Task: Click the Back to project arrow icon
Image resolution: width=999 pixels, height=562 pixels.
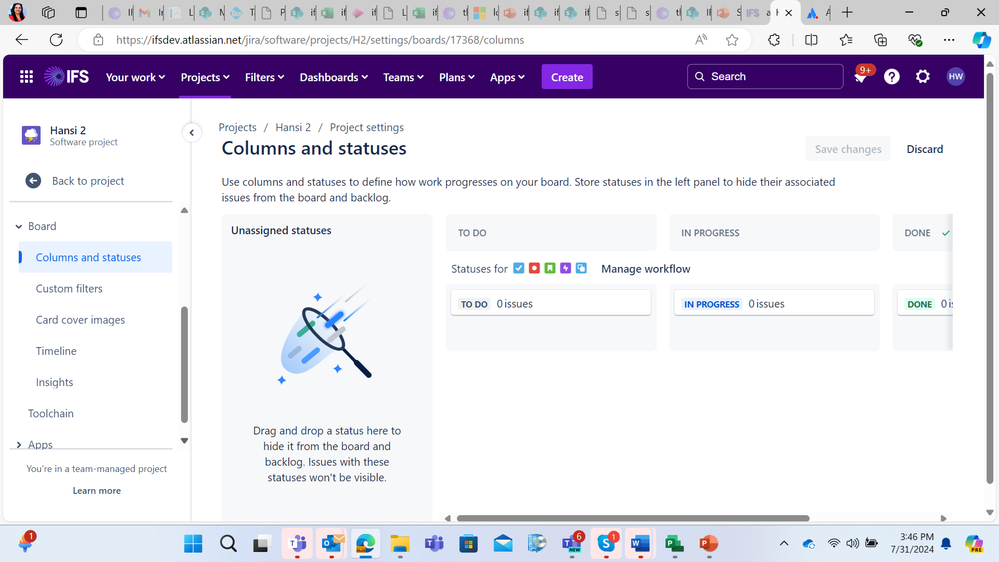Action: tap(33, 181)
